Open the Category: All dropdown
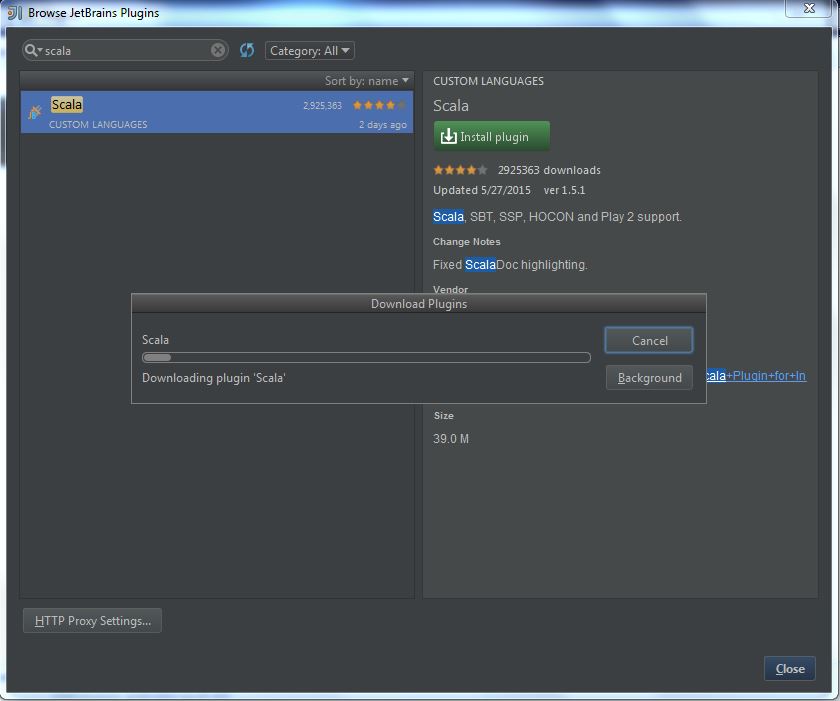840x701 pixels. coord(310,51)
